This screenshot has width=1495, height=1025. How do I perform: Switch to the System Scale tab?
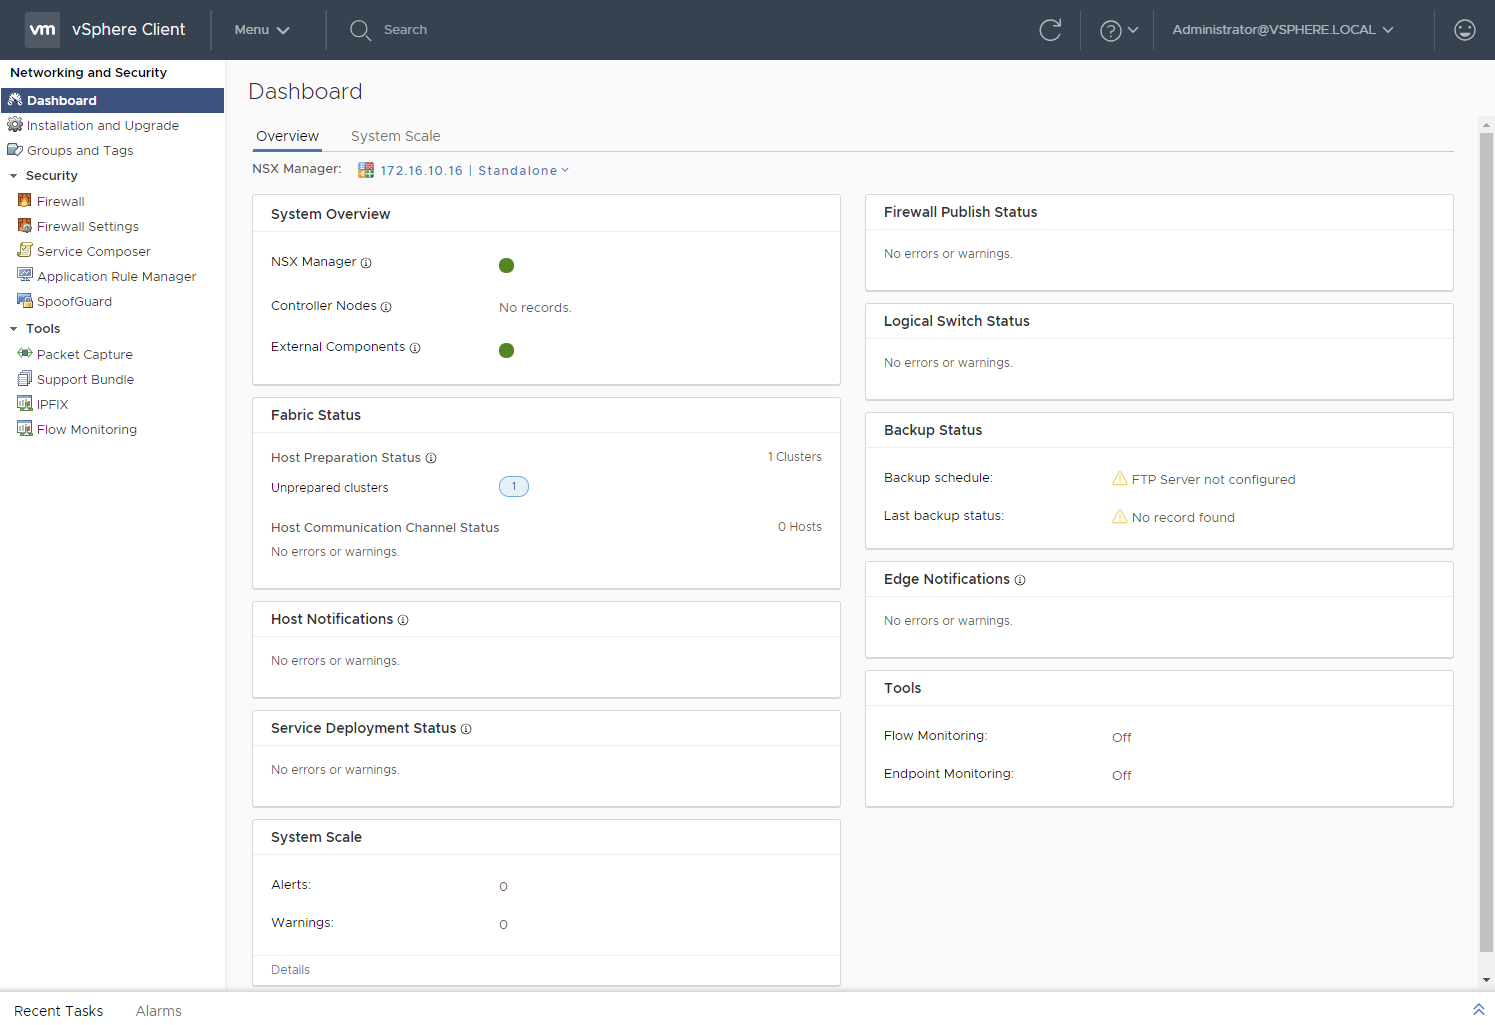tap(395, 136)
